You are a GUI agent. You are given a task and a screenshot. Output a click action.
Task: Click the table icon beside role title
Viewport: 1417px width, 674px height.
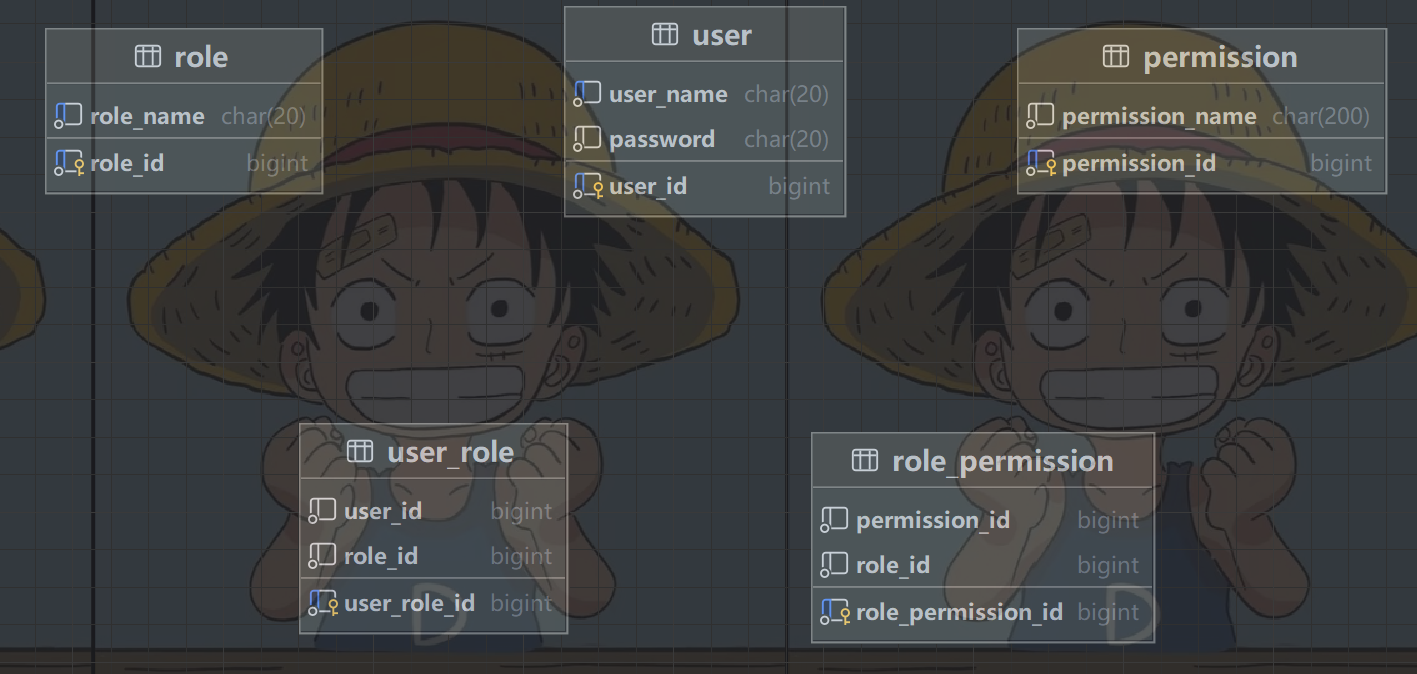[x=147, y=57]
